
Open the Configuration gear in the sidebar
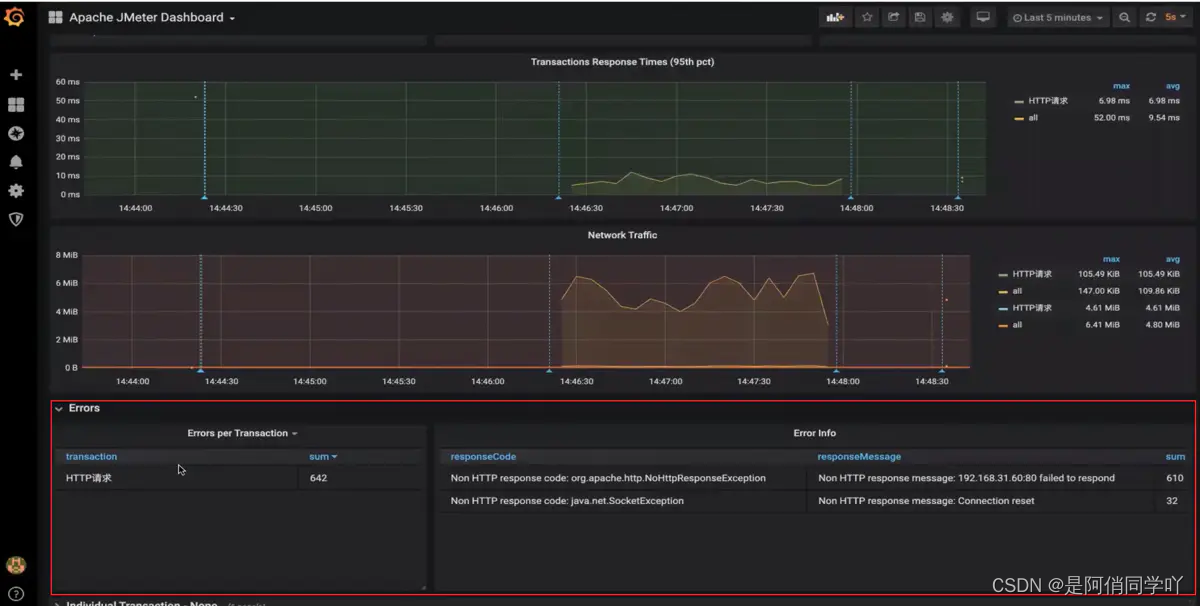tap(16, 190)
